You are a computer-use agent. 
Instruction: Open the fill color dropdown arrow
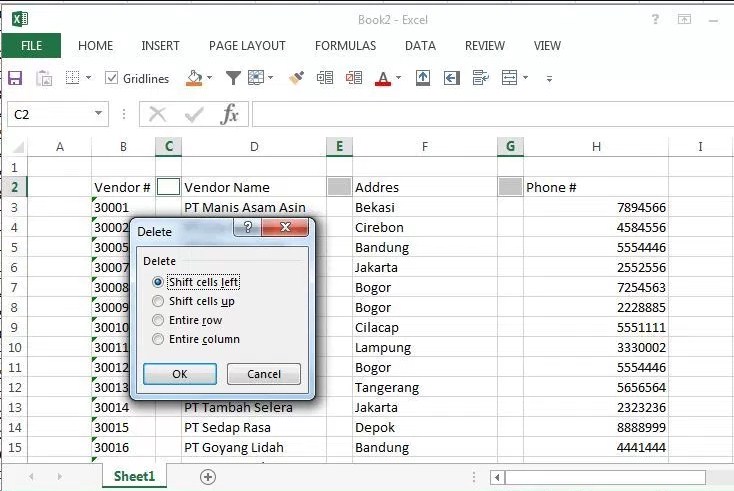pos(209,78)
